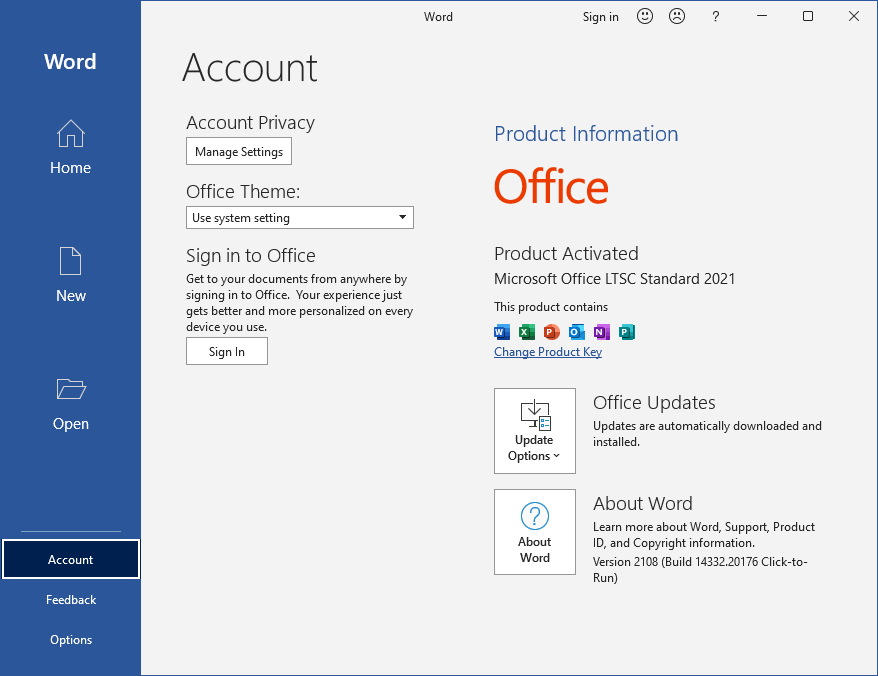Viewport: 878px width, 676px height.
Task: Click the Sign In button under Sign in to Office
Action: (227, 351)
